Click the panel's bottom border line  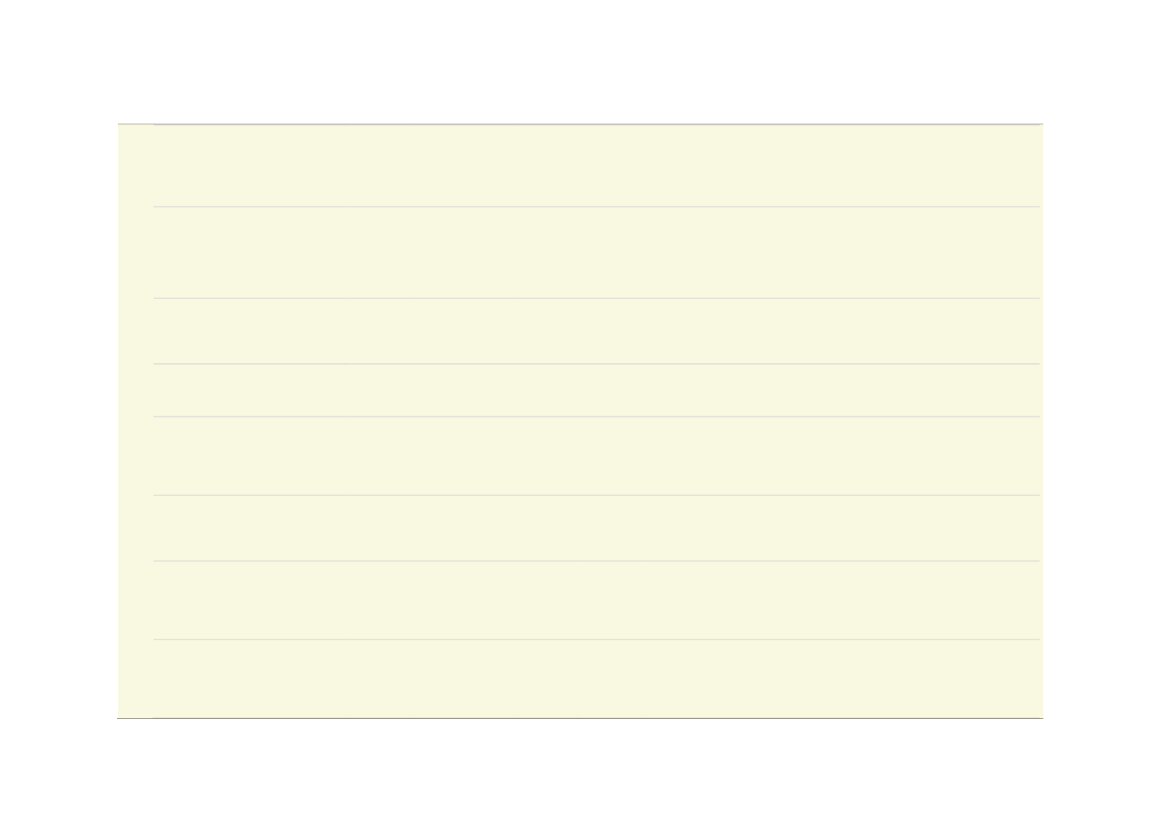[x=580, y=718]
